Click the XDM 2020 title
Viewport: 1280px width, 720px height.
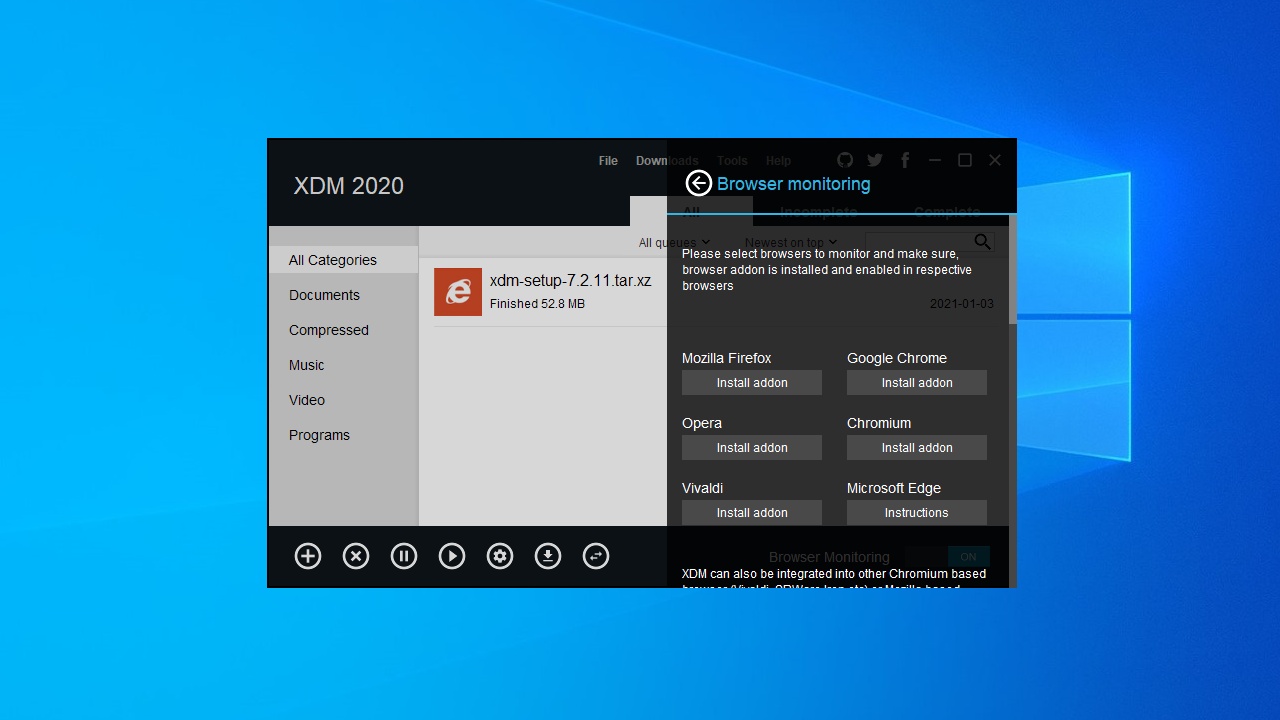click(x=349, y=186)
